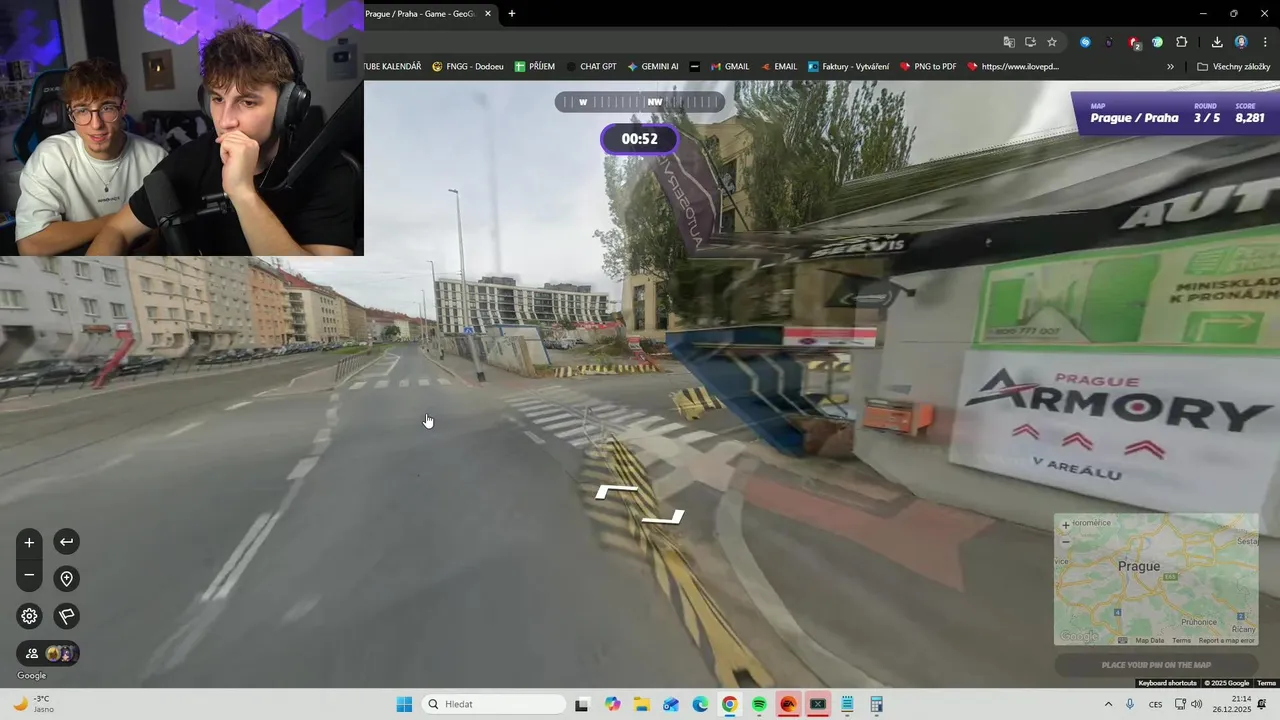
Task: Expand hidden bookmarks chevron
Action: pos(1170,67)
